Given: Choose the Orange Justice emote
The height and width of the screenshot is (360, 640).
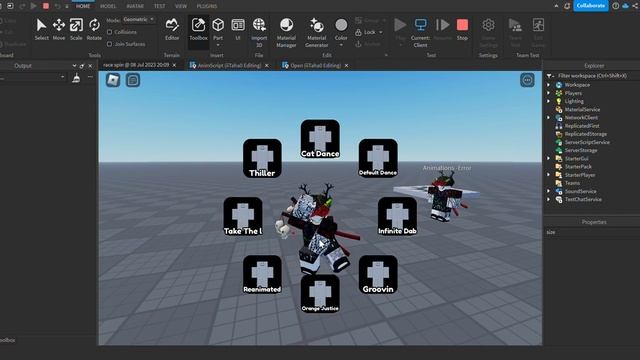Looking at the screenshot, I should (320, 294).
